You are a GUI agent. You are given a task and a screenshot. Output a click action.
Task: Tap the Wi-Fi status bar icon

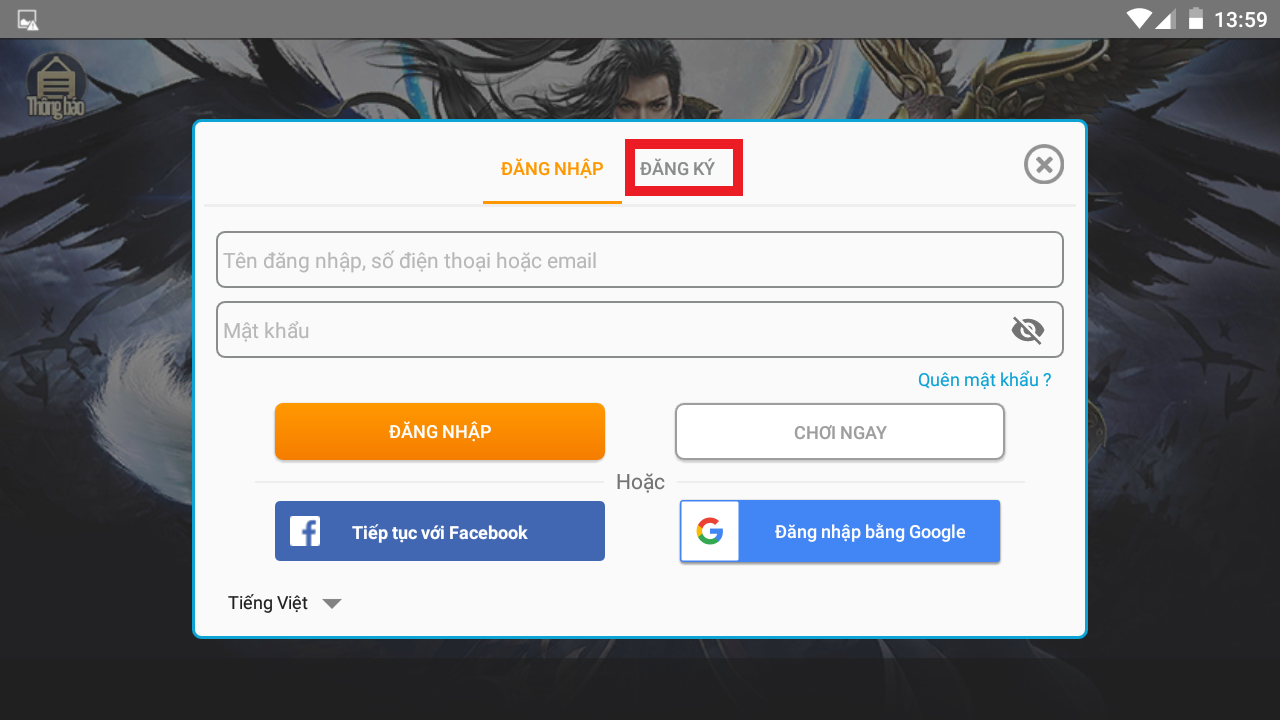pos(1138,18)
